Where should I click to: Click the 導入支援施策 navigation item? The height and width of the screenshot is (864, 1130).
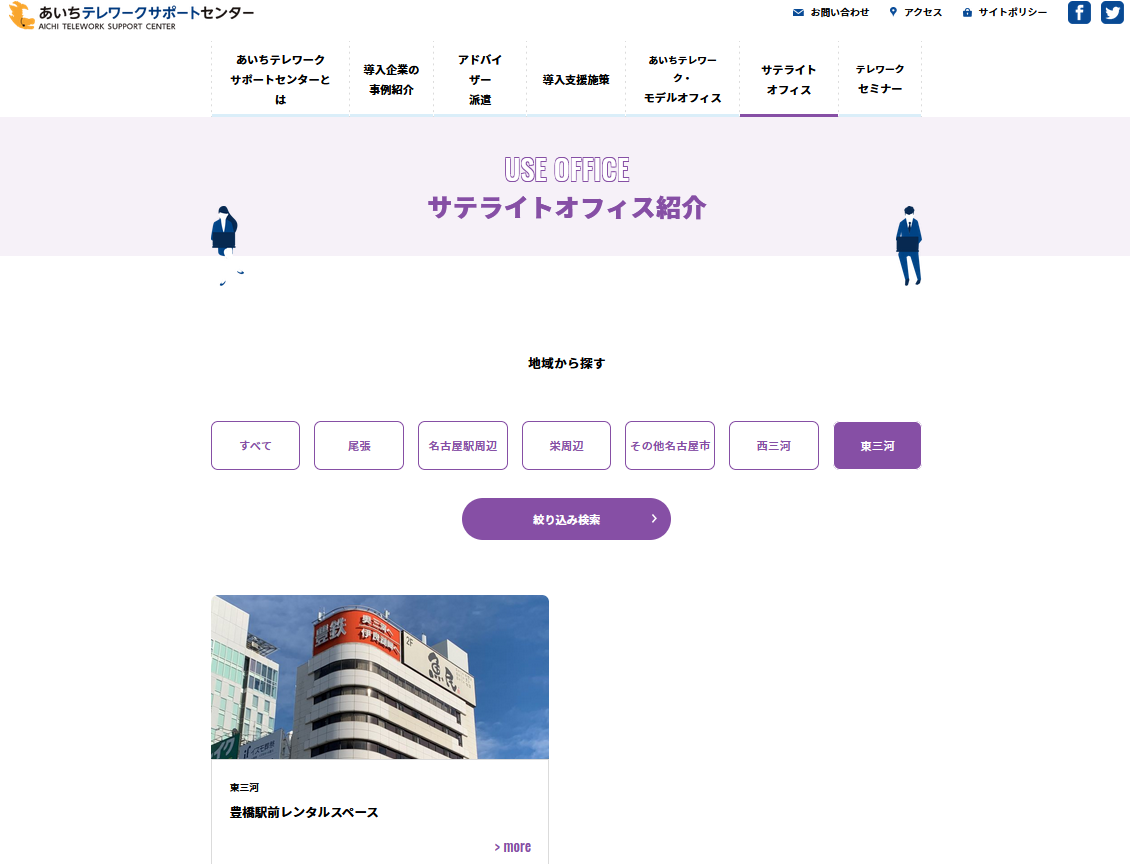[x=576, y=80]
